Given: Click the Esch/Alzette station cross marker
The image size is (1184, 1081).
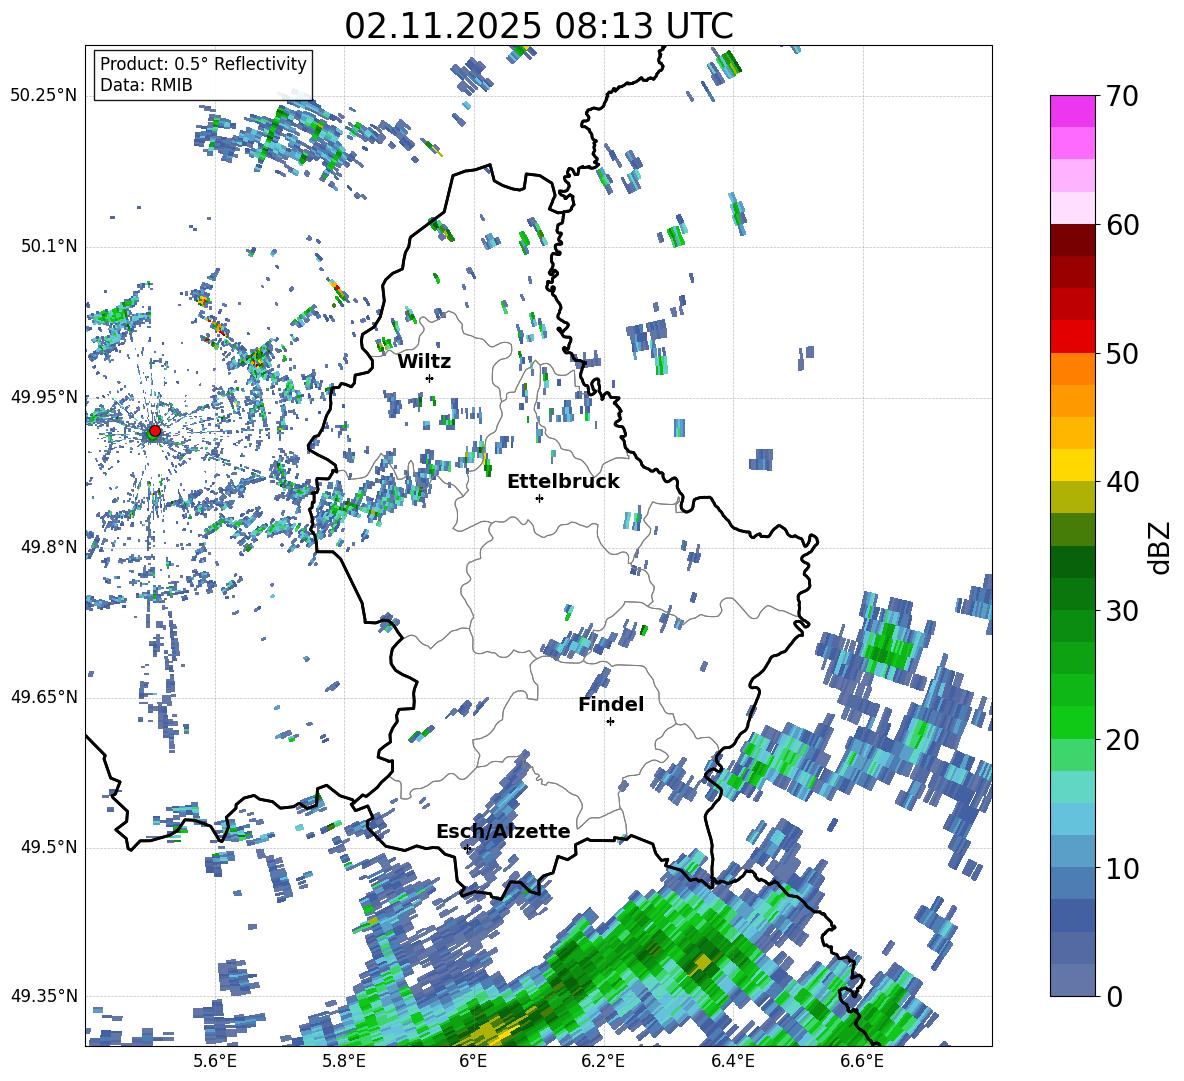Looking at the screenshot, I should [x=467, y=848].
